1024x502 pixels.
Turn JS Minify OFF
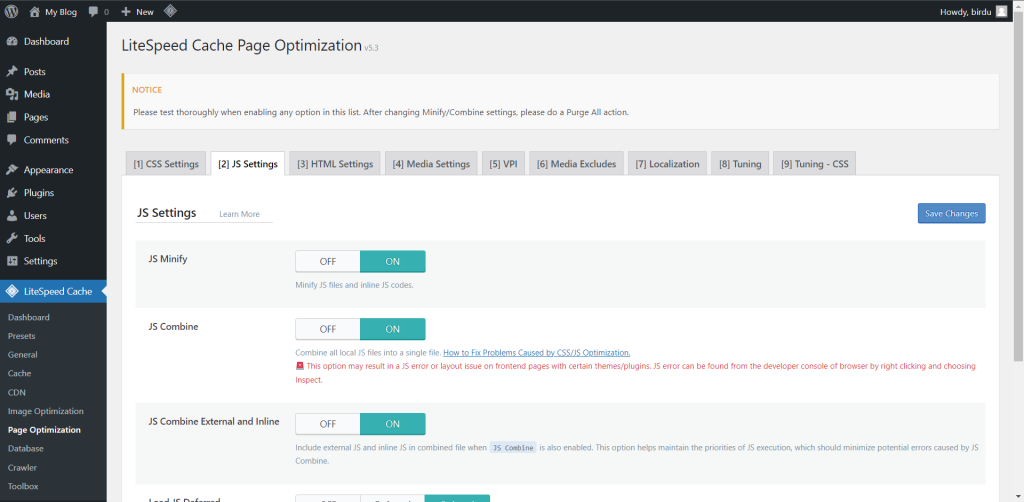[x=328, y=261]
